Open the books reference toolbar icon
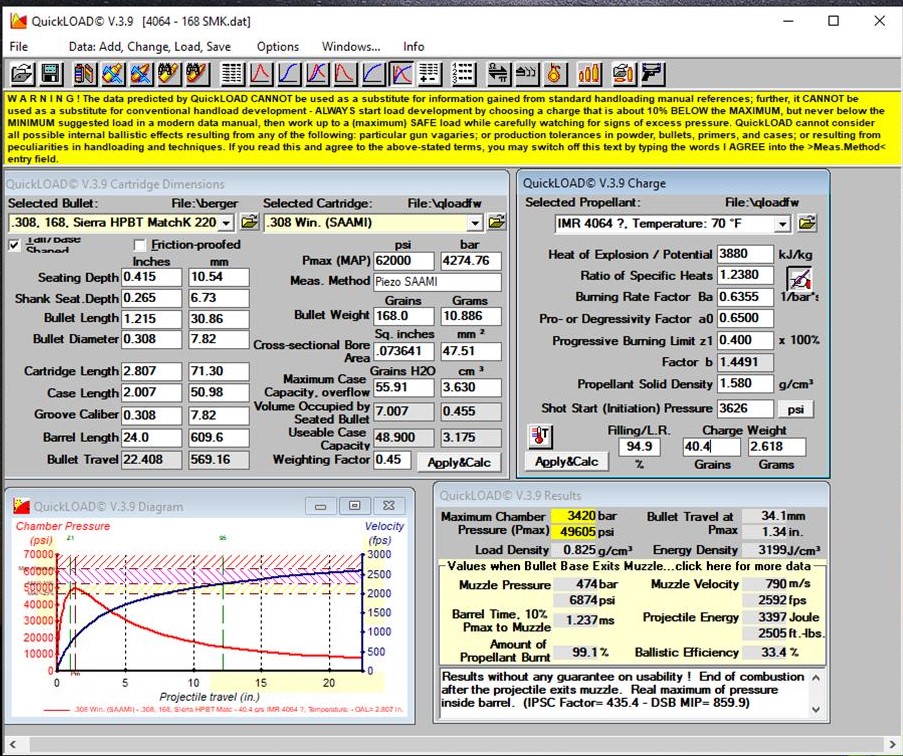 pos(84,74)
